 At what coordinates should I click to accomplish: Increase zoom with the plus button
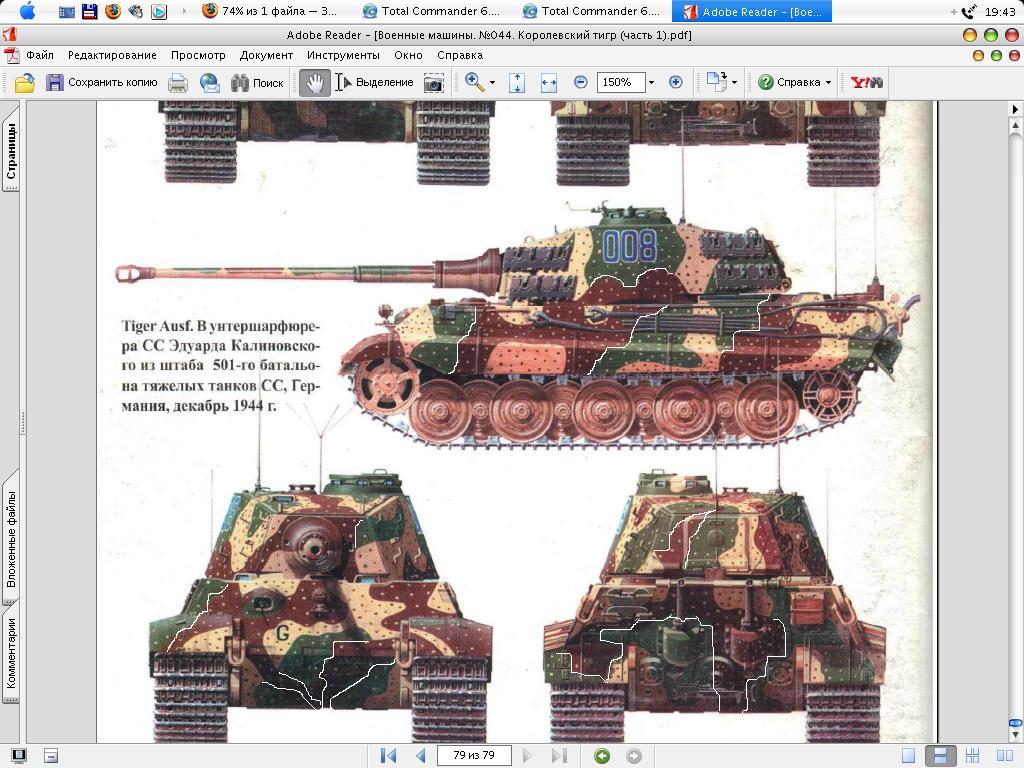pyautogui.click(x=676, y=82)
